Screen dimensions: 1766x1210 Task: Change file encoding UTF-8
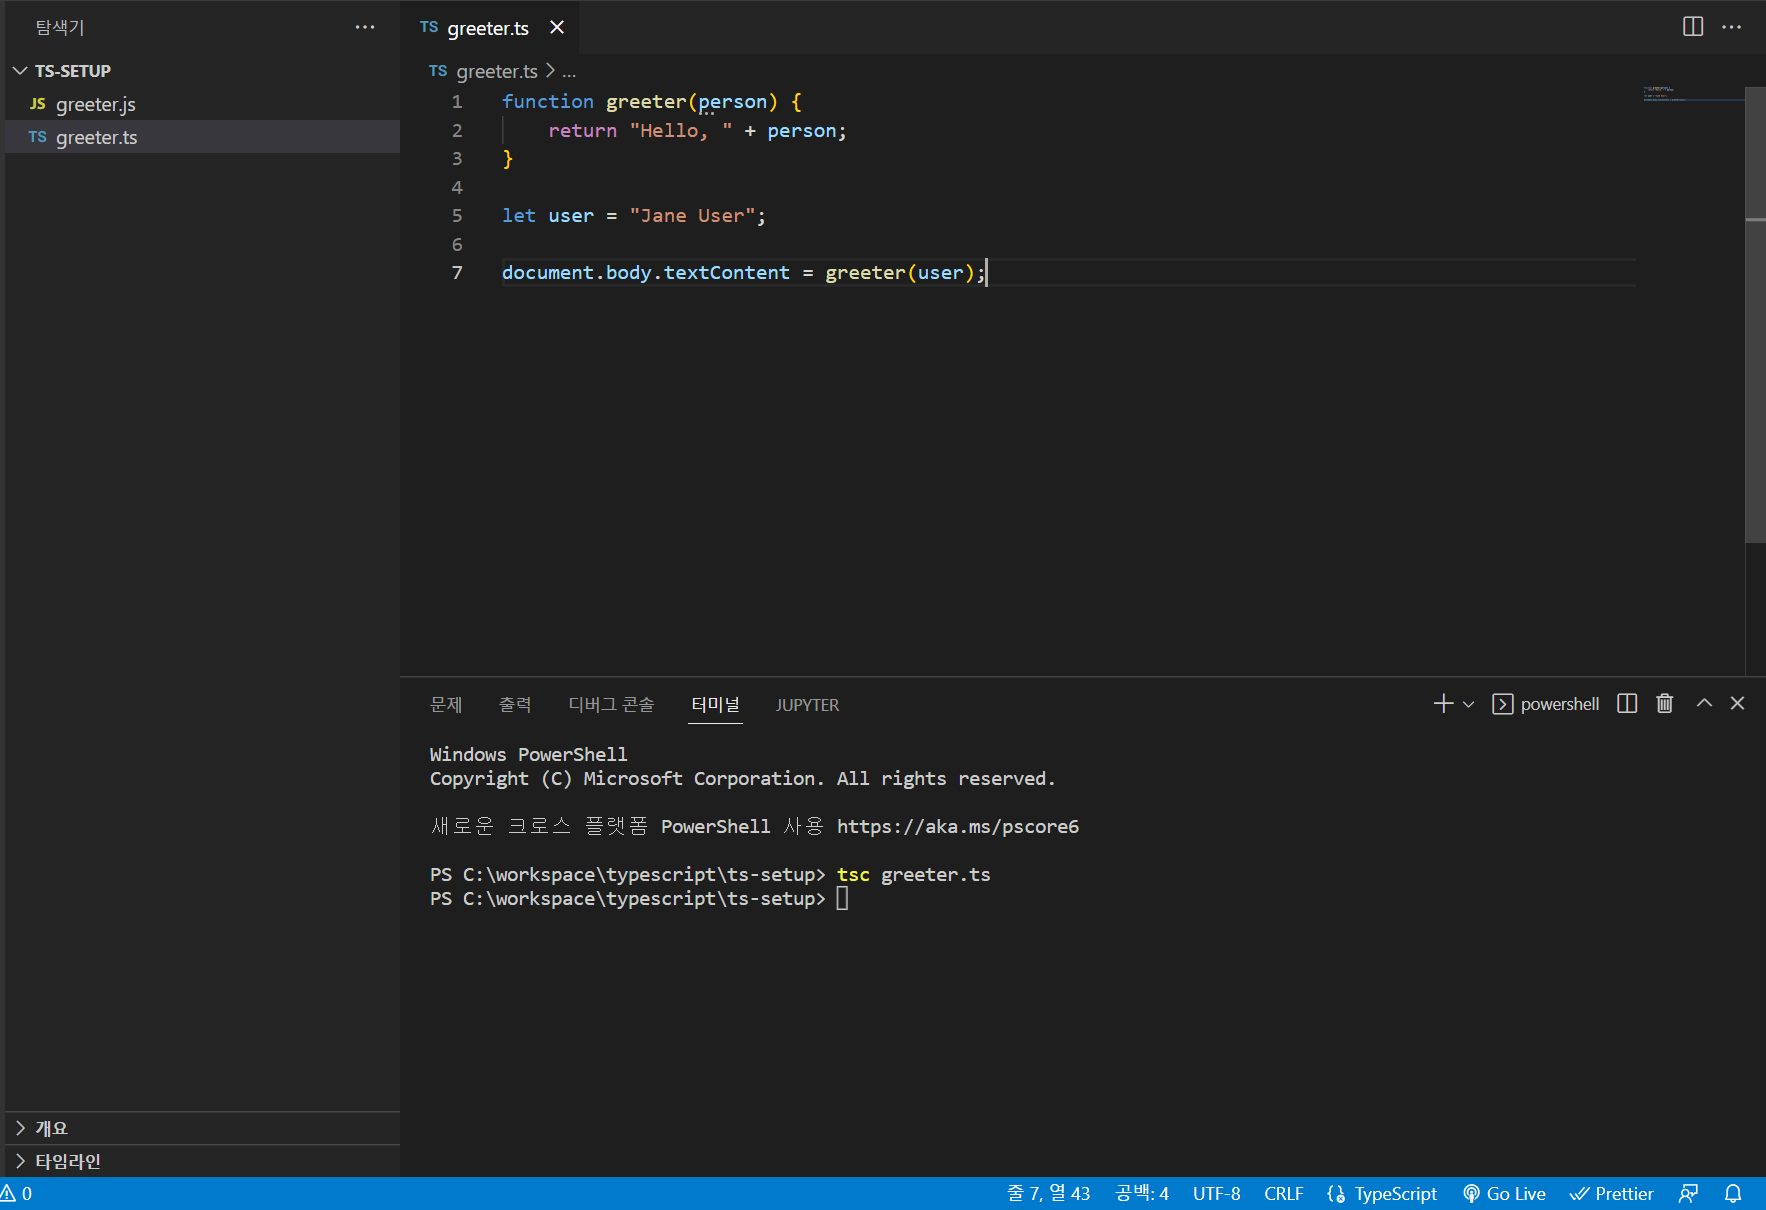pos(1216,1194)
